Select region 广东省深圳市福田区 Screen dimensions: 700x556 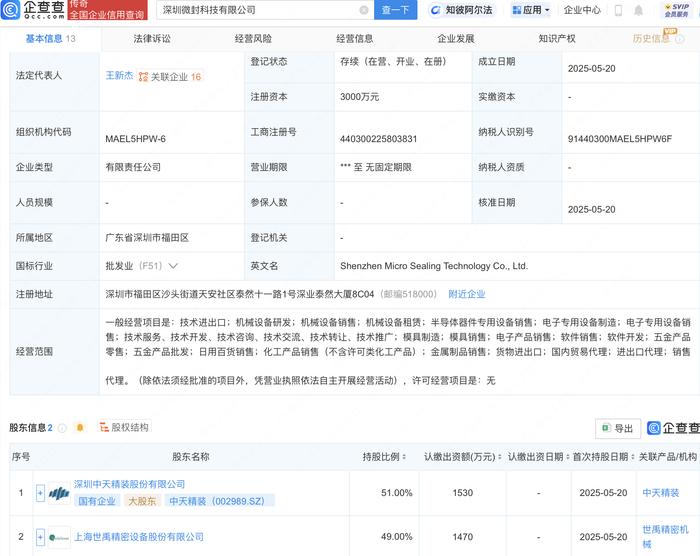pyautogui.click(x=147, y=238)
